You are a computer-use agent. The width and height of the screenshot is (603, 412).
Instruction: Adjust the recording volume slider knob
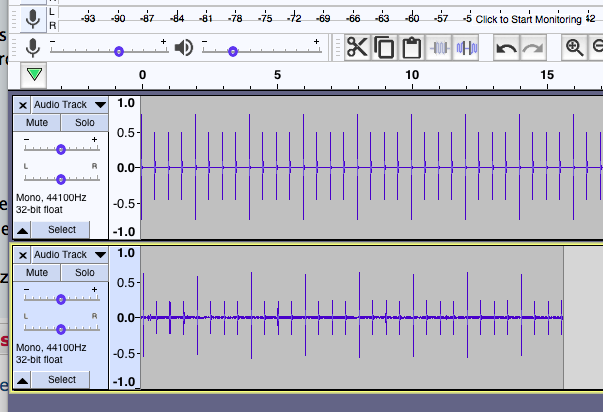tap(119, 51)
